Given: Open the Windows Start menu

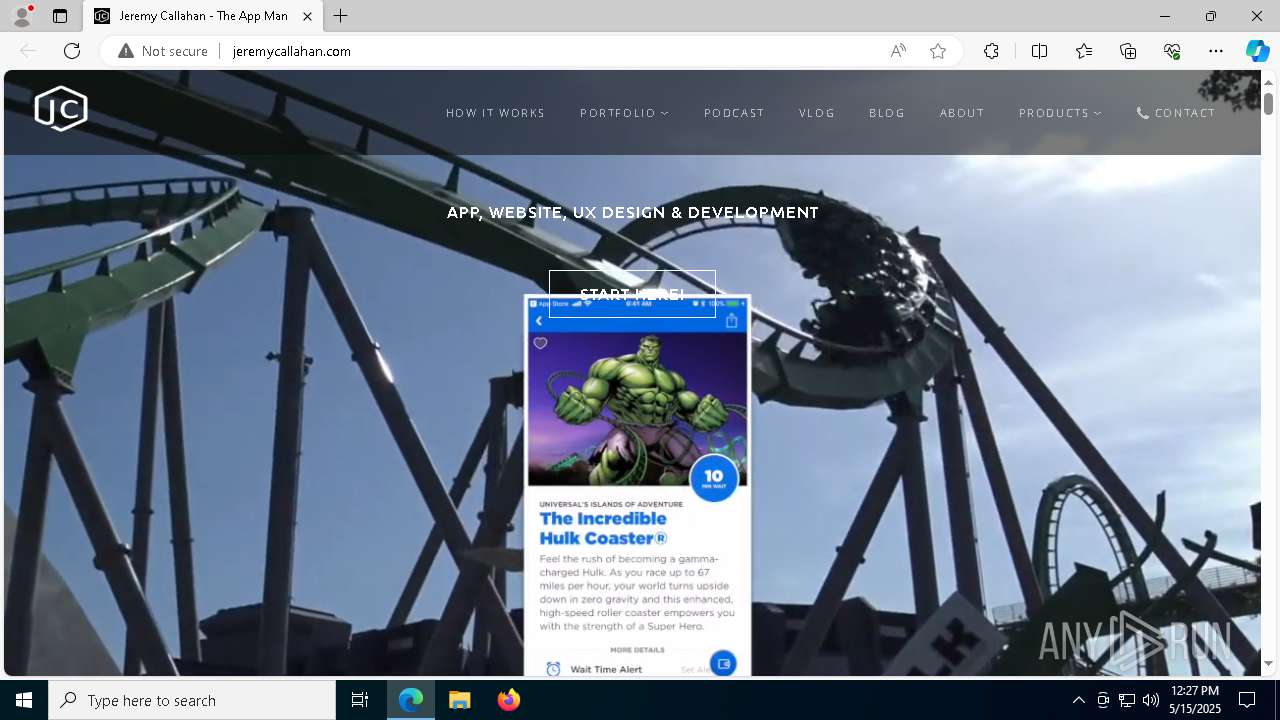Looking at the screenshot, I should click(24, 700).
